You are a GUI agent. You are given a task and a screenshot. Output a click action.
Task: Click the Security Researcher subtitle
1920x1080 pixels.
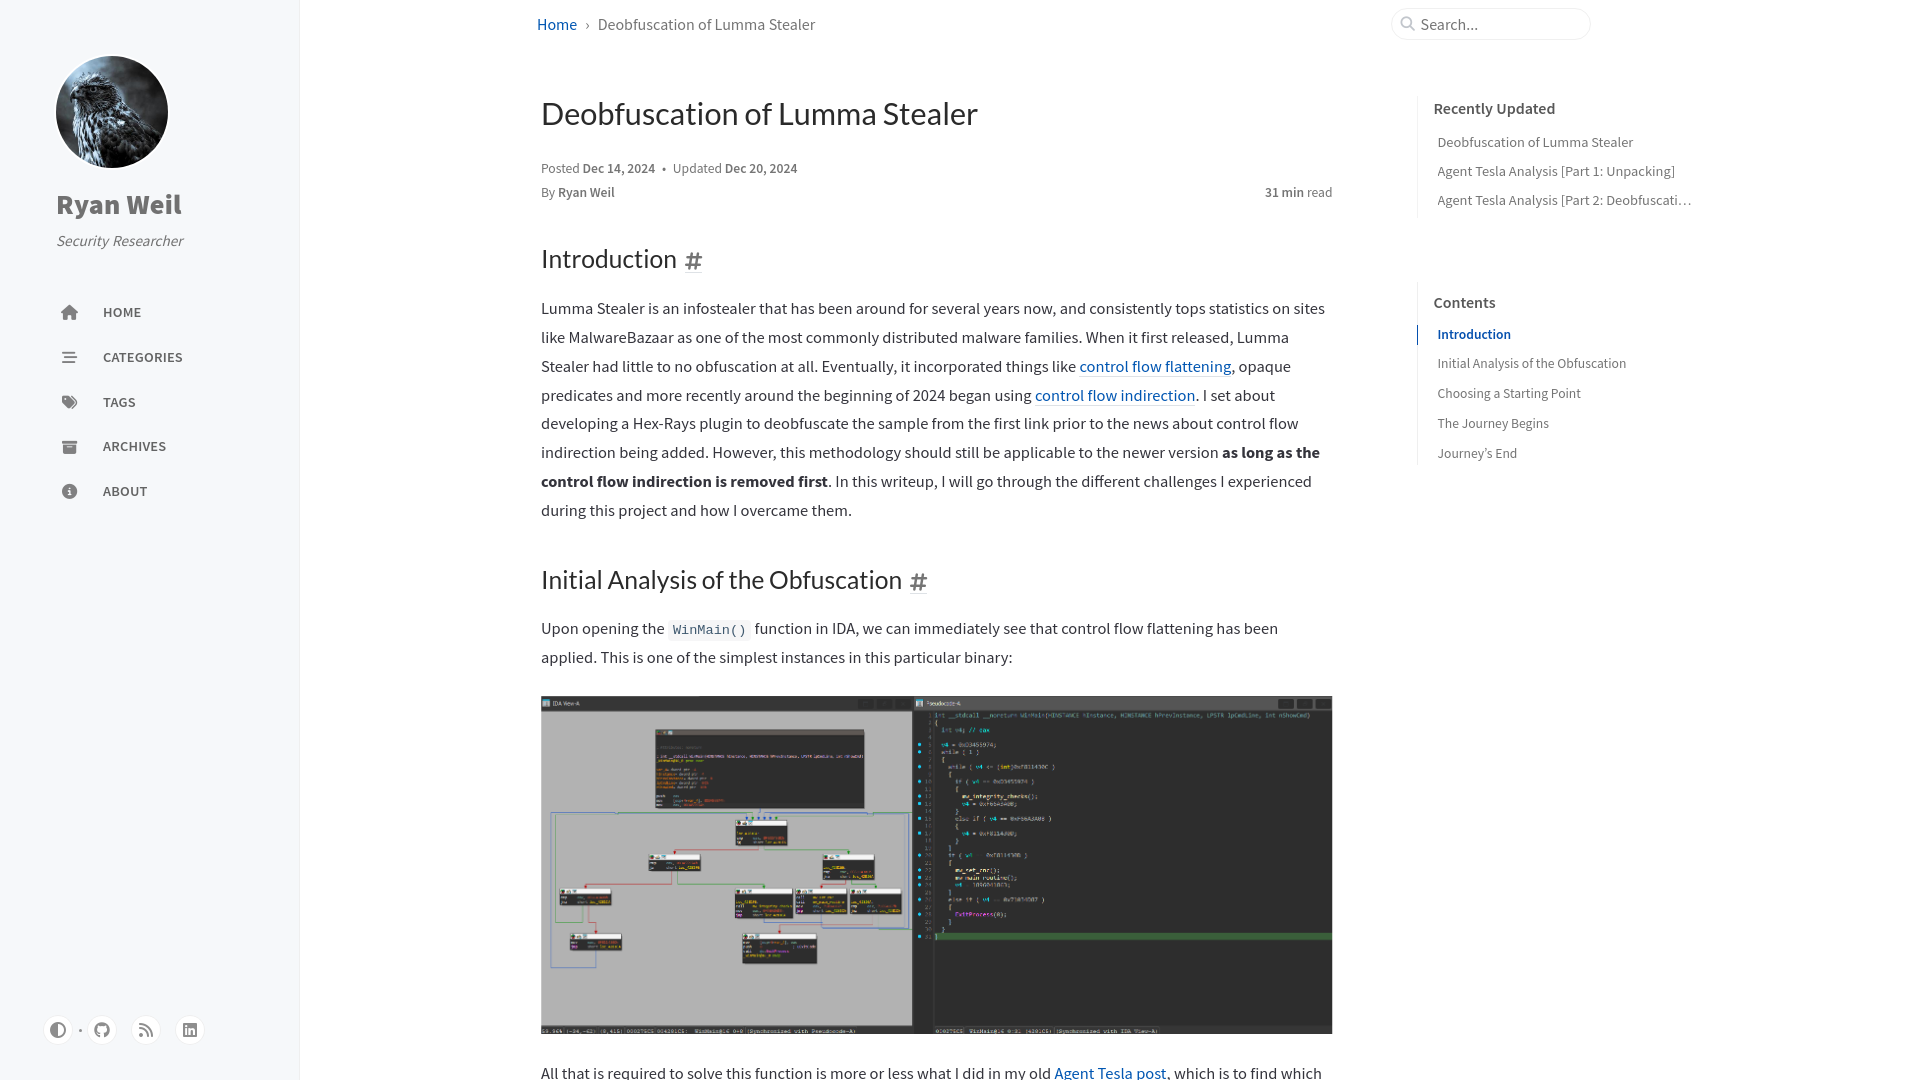(120, 241)
